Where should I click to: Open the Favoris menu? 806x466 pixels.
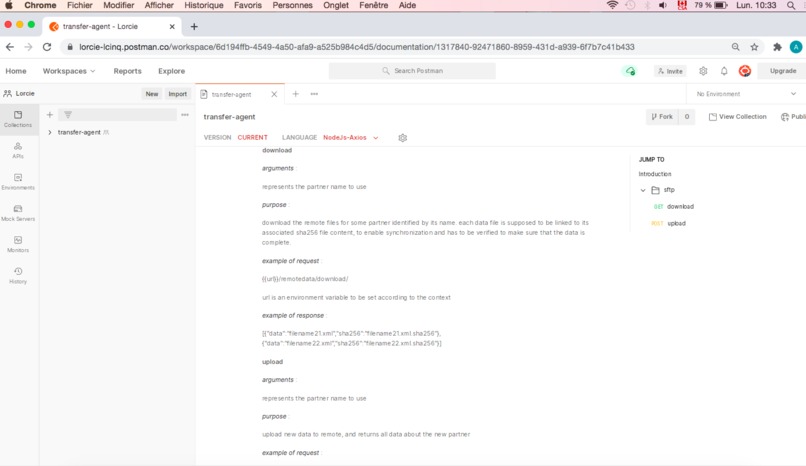(x=248, y=5)
